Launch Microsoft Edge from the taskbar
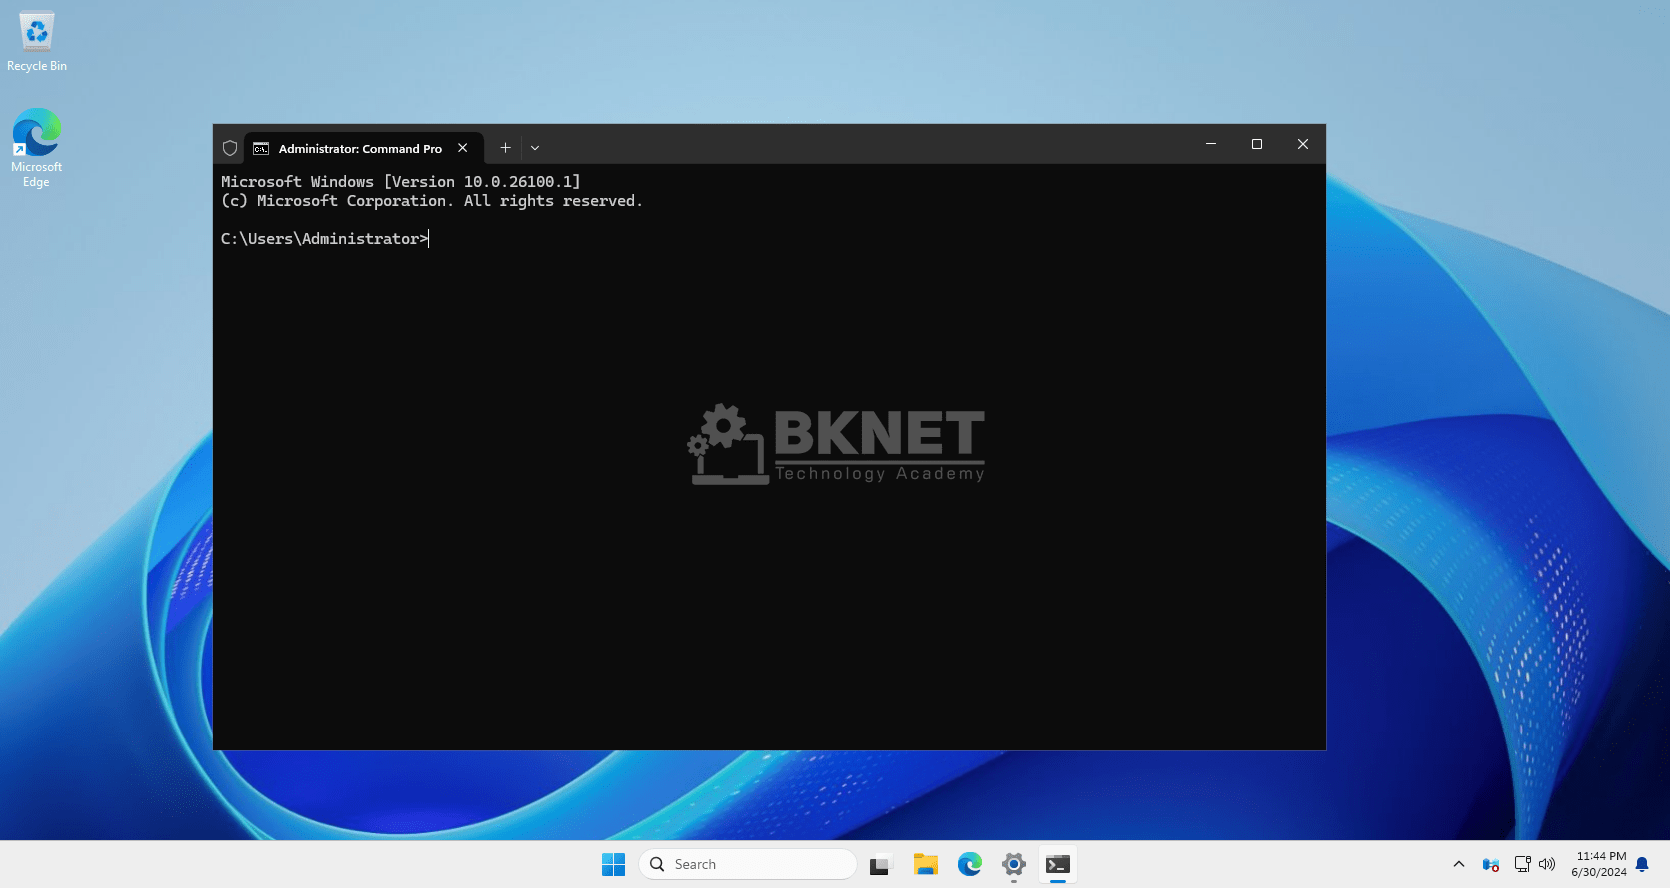The image size is (1670, 888). 970,864
